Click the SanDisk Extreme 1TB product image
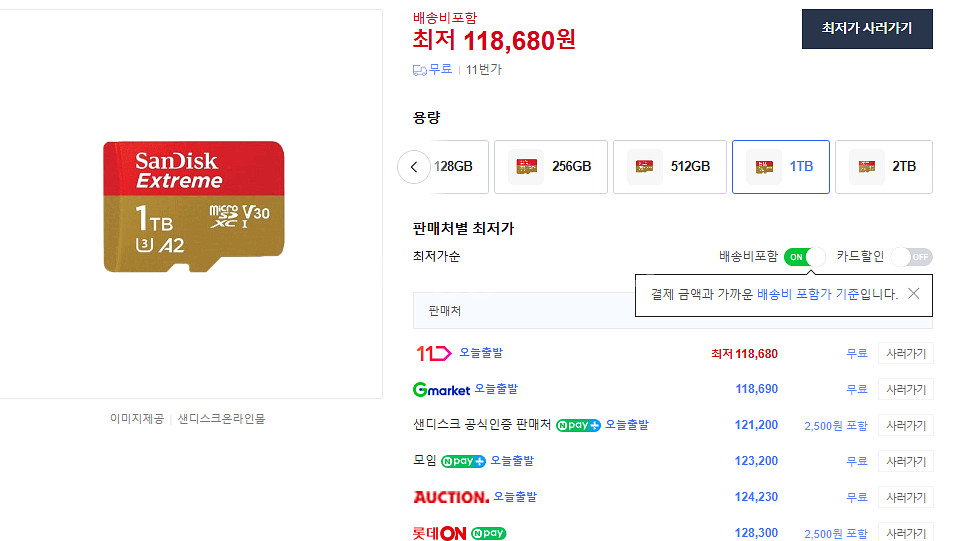 (193, 206)
